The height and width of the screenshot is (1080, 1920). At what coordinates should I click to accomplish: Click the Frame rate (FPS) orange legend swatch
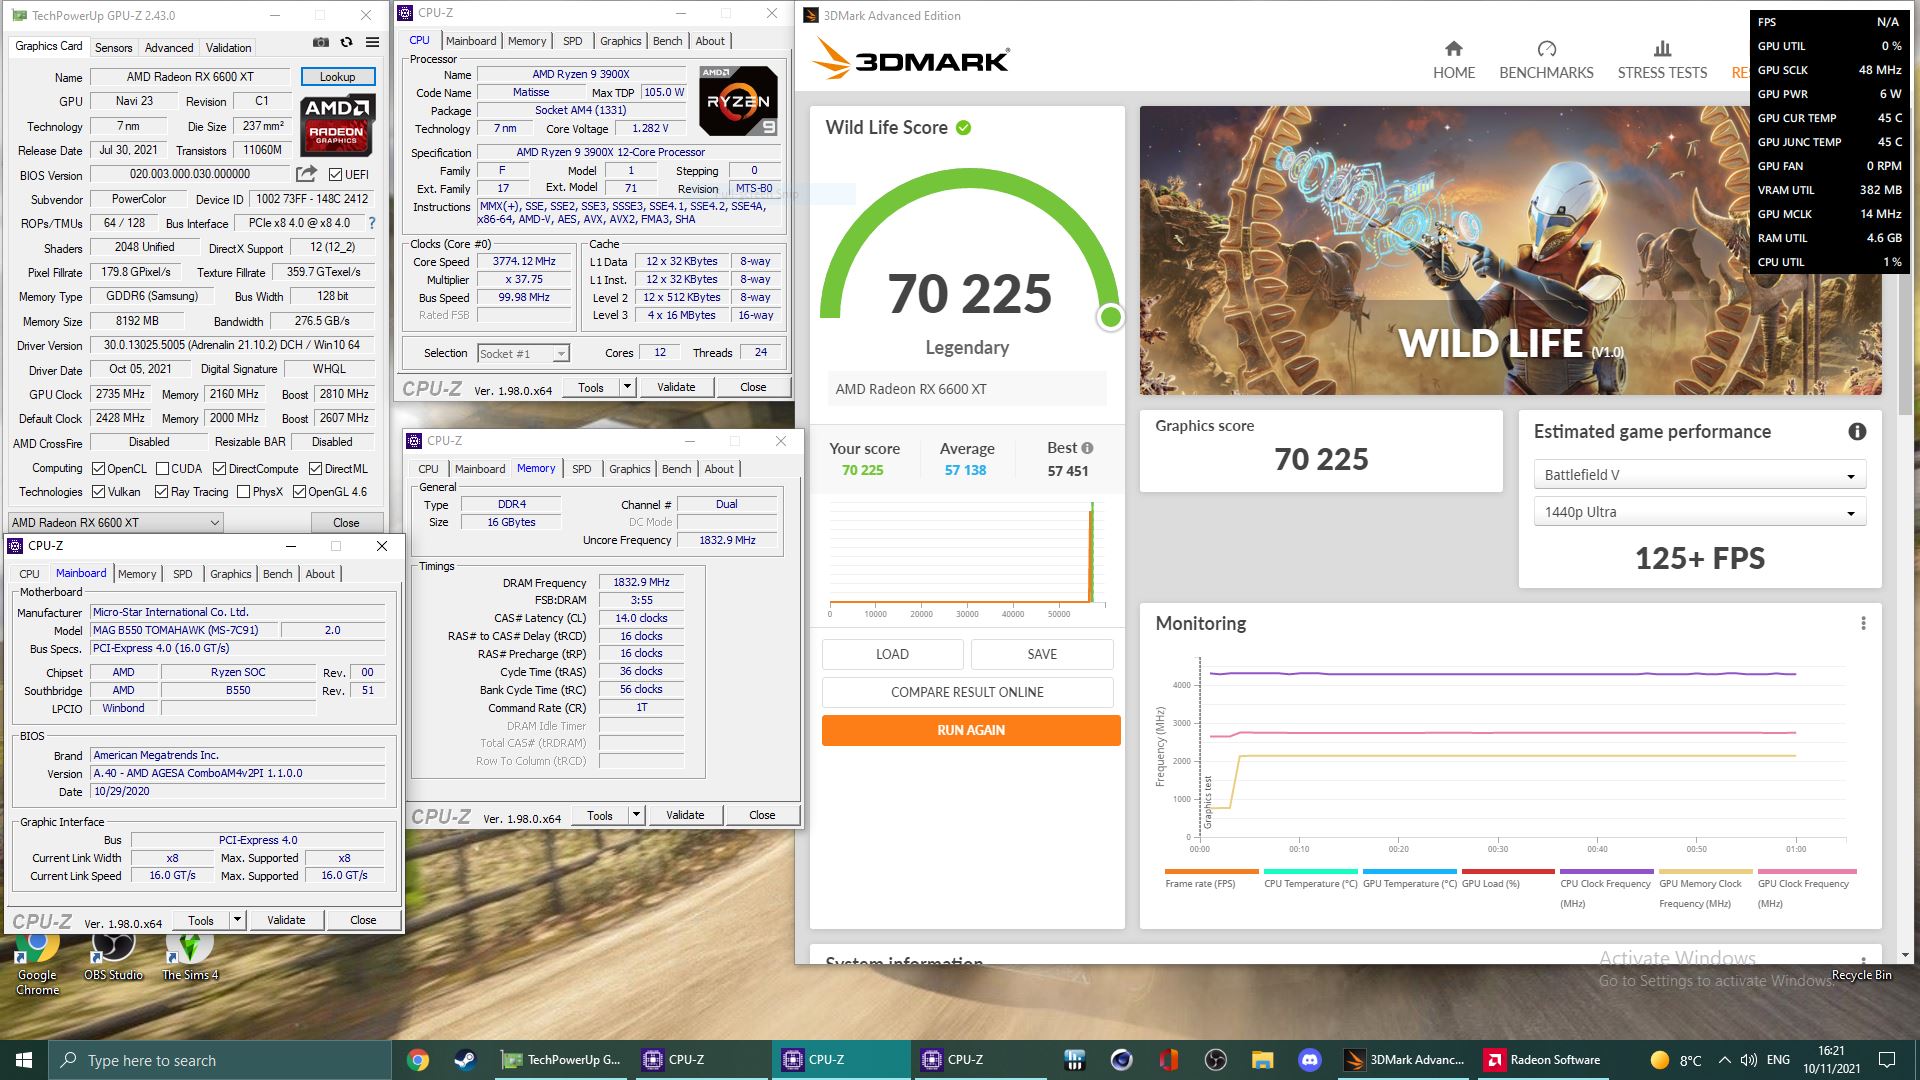click(1211, 871)
